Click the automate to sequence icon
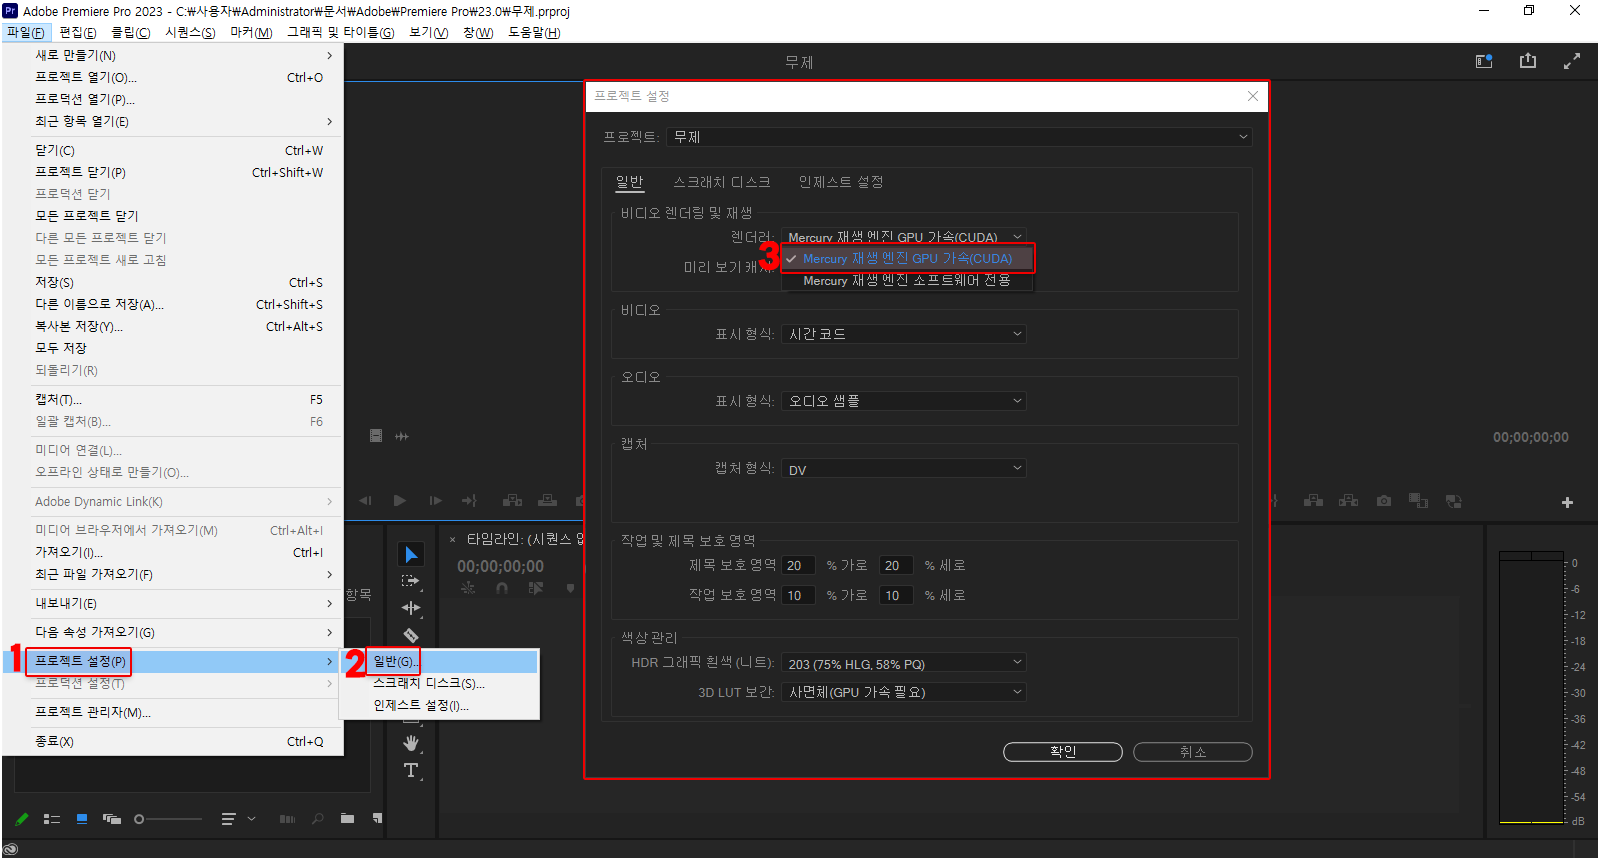Image resolution: width=1600 pixels, height=860 pixels. point(288,819)
